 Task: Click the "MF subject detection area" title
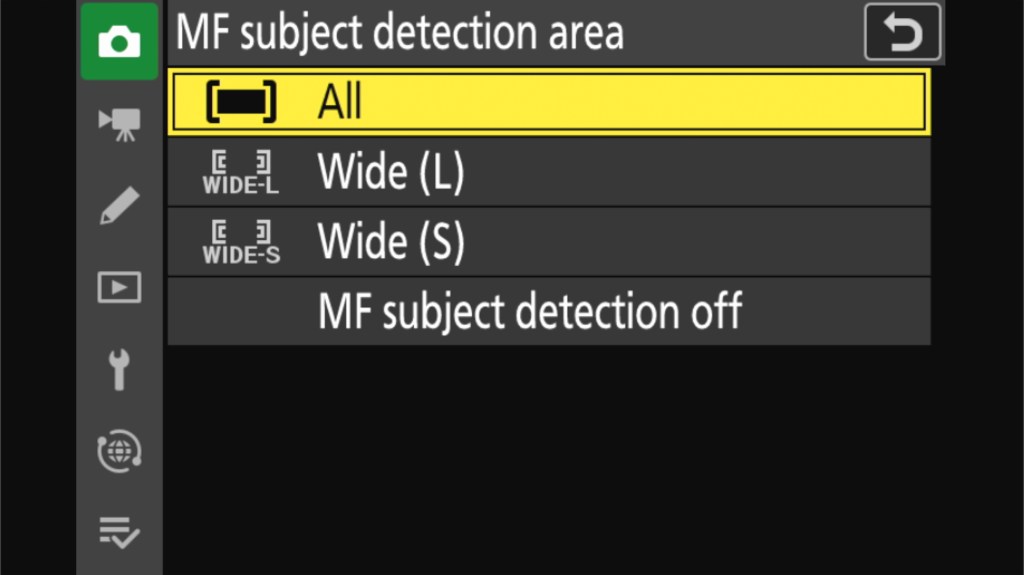point(400,32)
